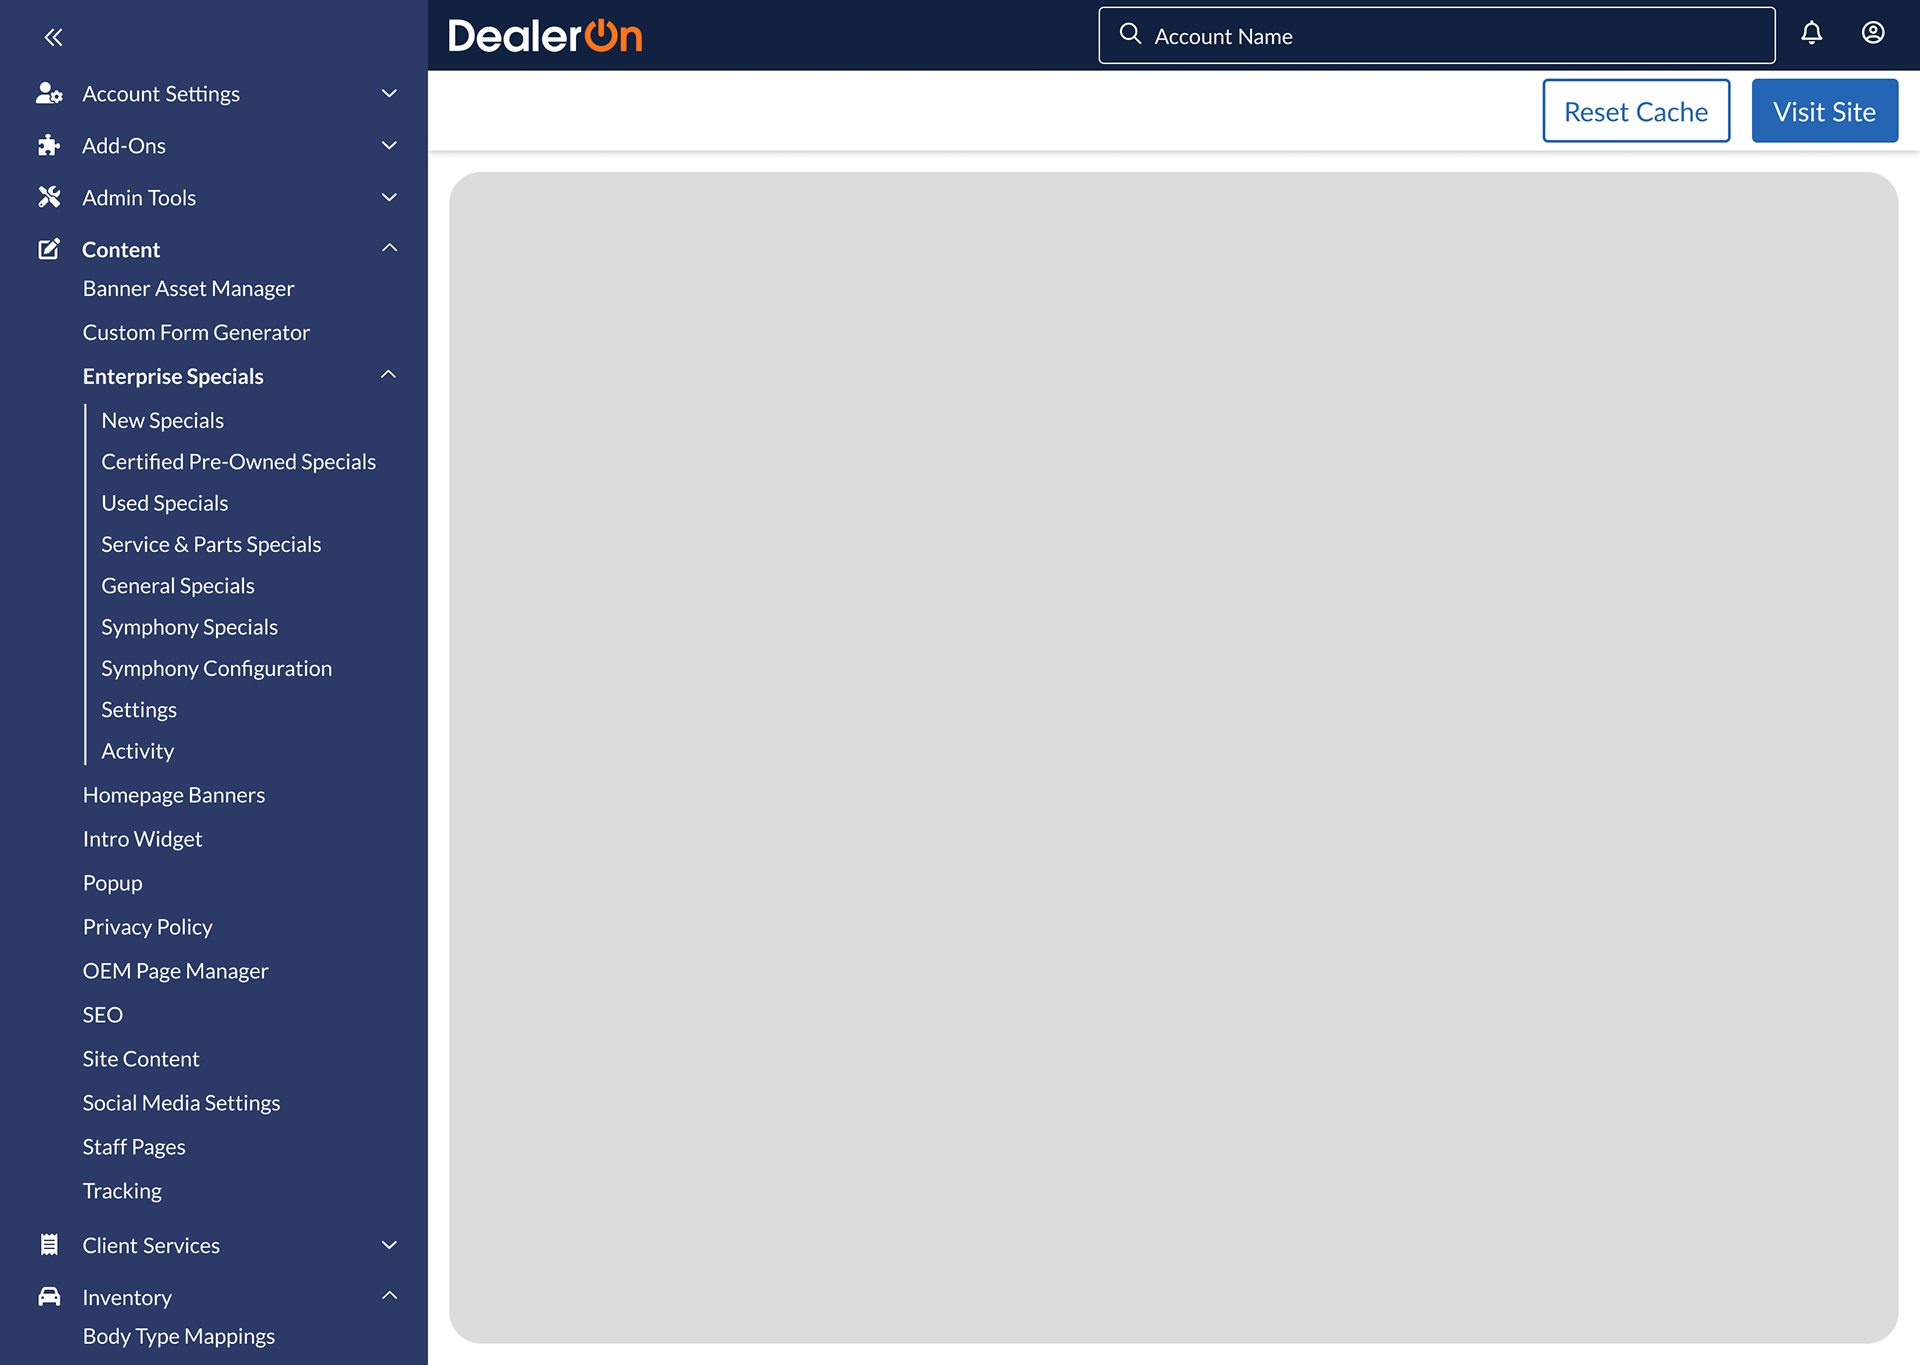Go to Homepage Banners

[174, 795]
